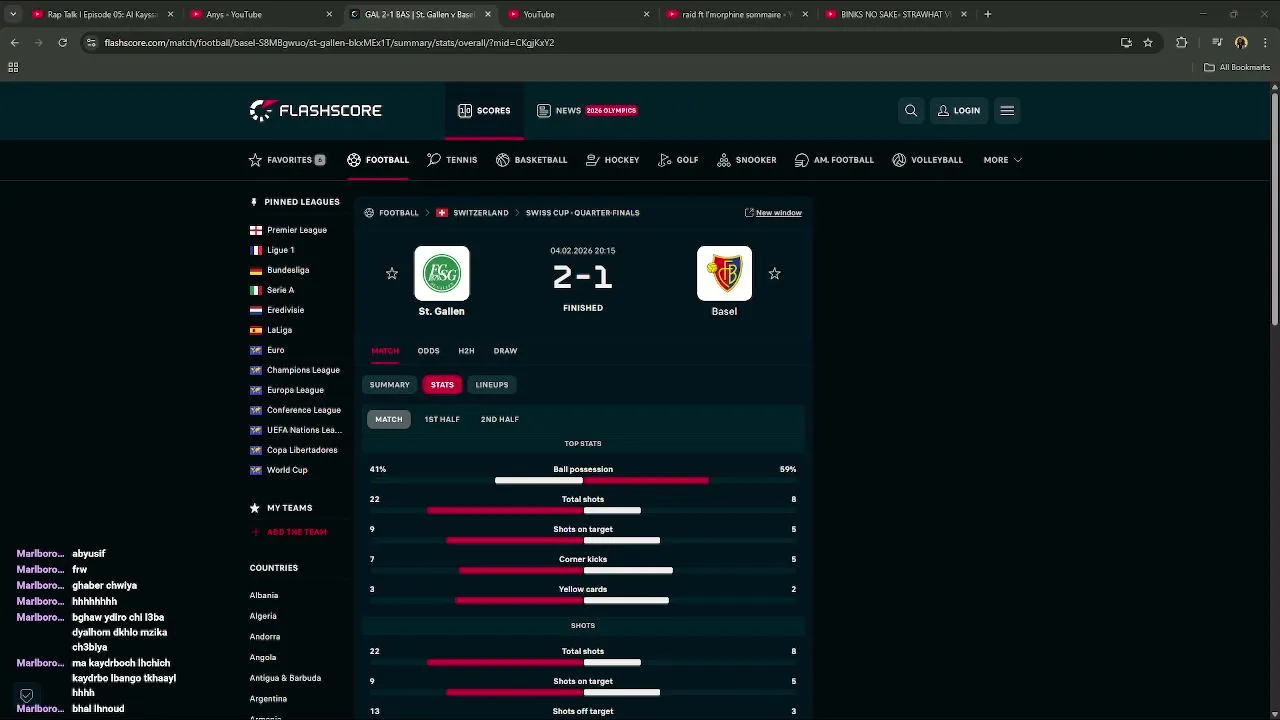
Task: Show 1st Half statistics
Action: (x=442, y=419)
